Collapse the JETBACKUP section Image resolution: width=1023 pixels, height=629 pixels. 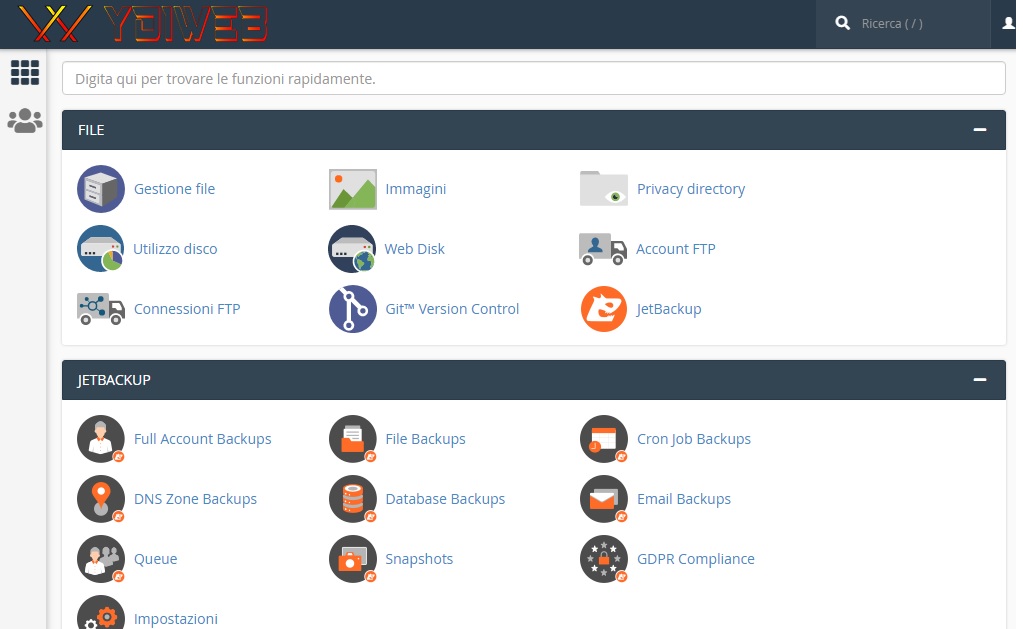pos(979,380)
